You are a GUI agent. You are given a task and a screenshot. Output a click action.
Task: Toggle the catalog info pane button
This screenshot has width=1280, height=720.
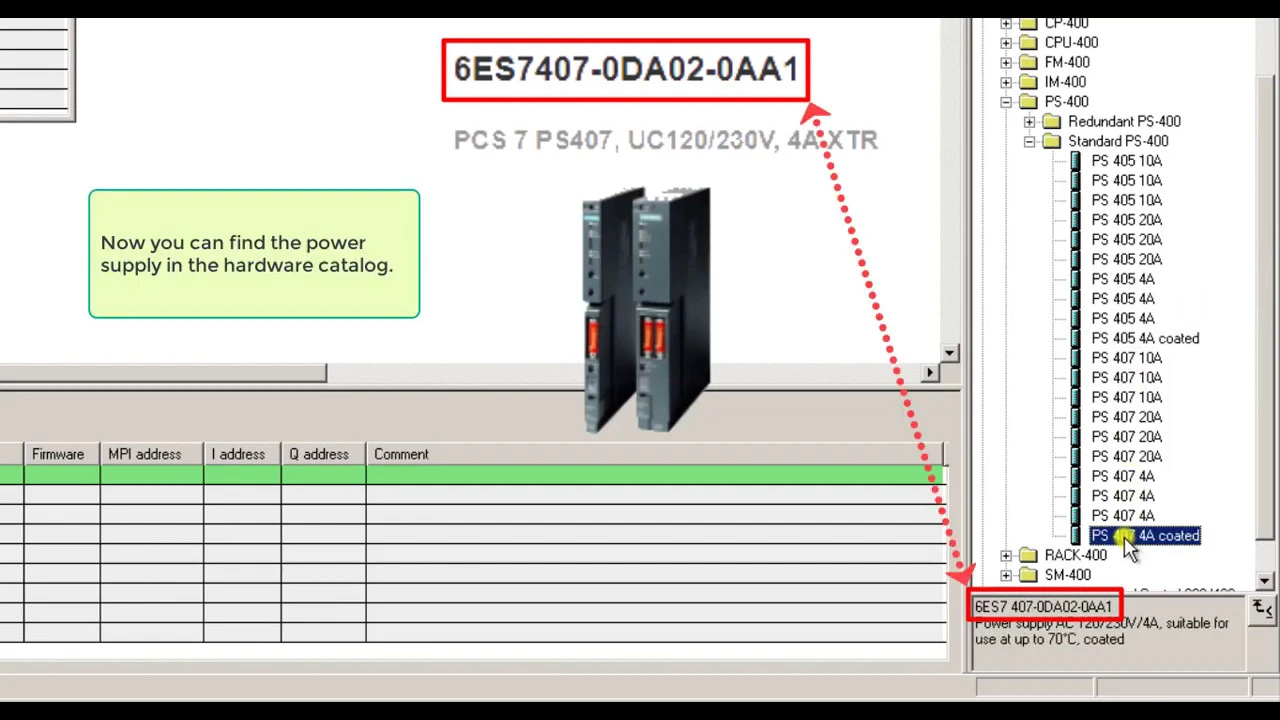click(x=1262, y=608)
